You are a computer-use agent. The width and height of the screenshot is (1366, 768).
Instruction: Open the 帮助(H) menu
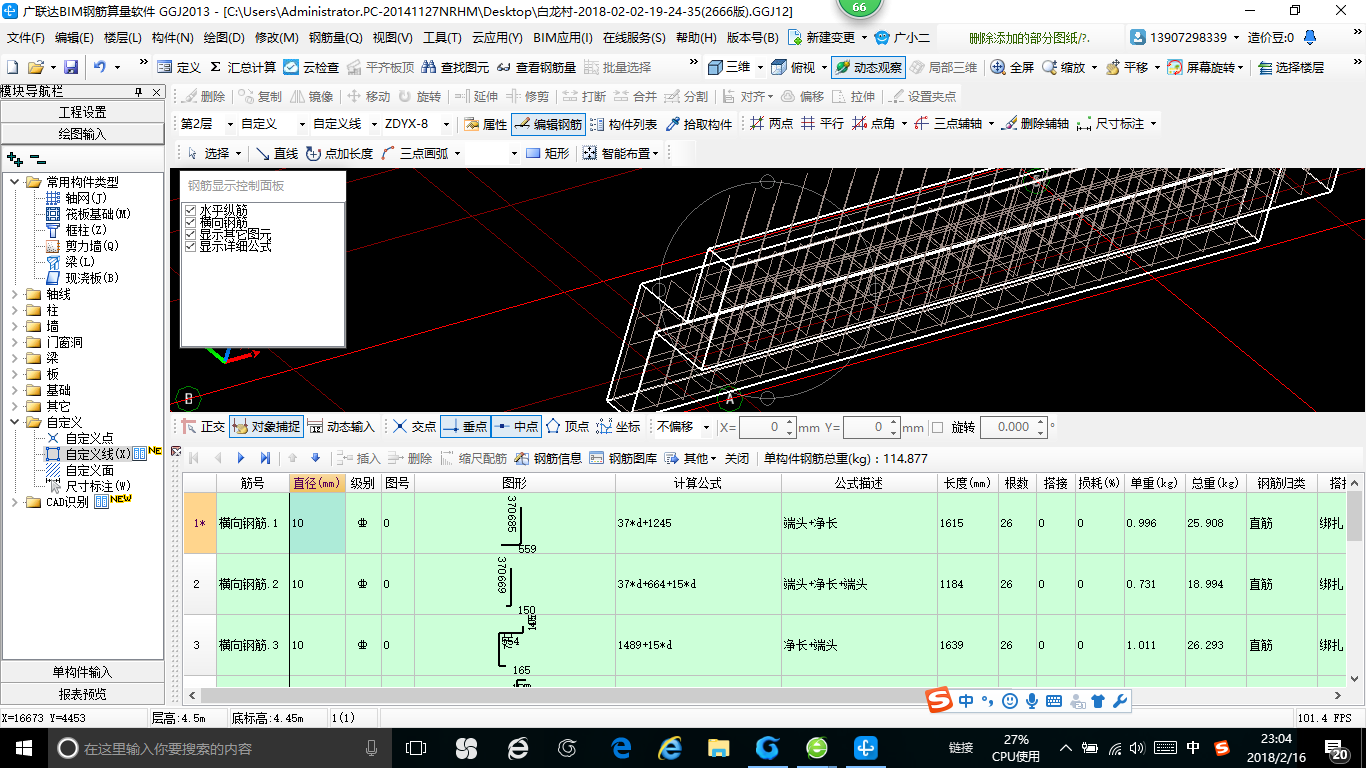[696, 38]
